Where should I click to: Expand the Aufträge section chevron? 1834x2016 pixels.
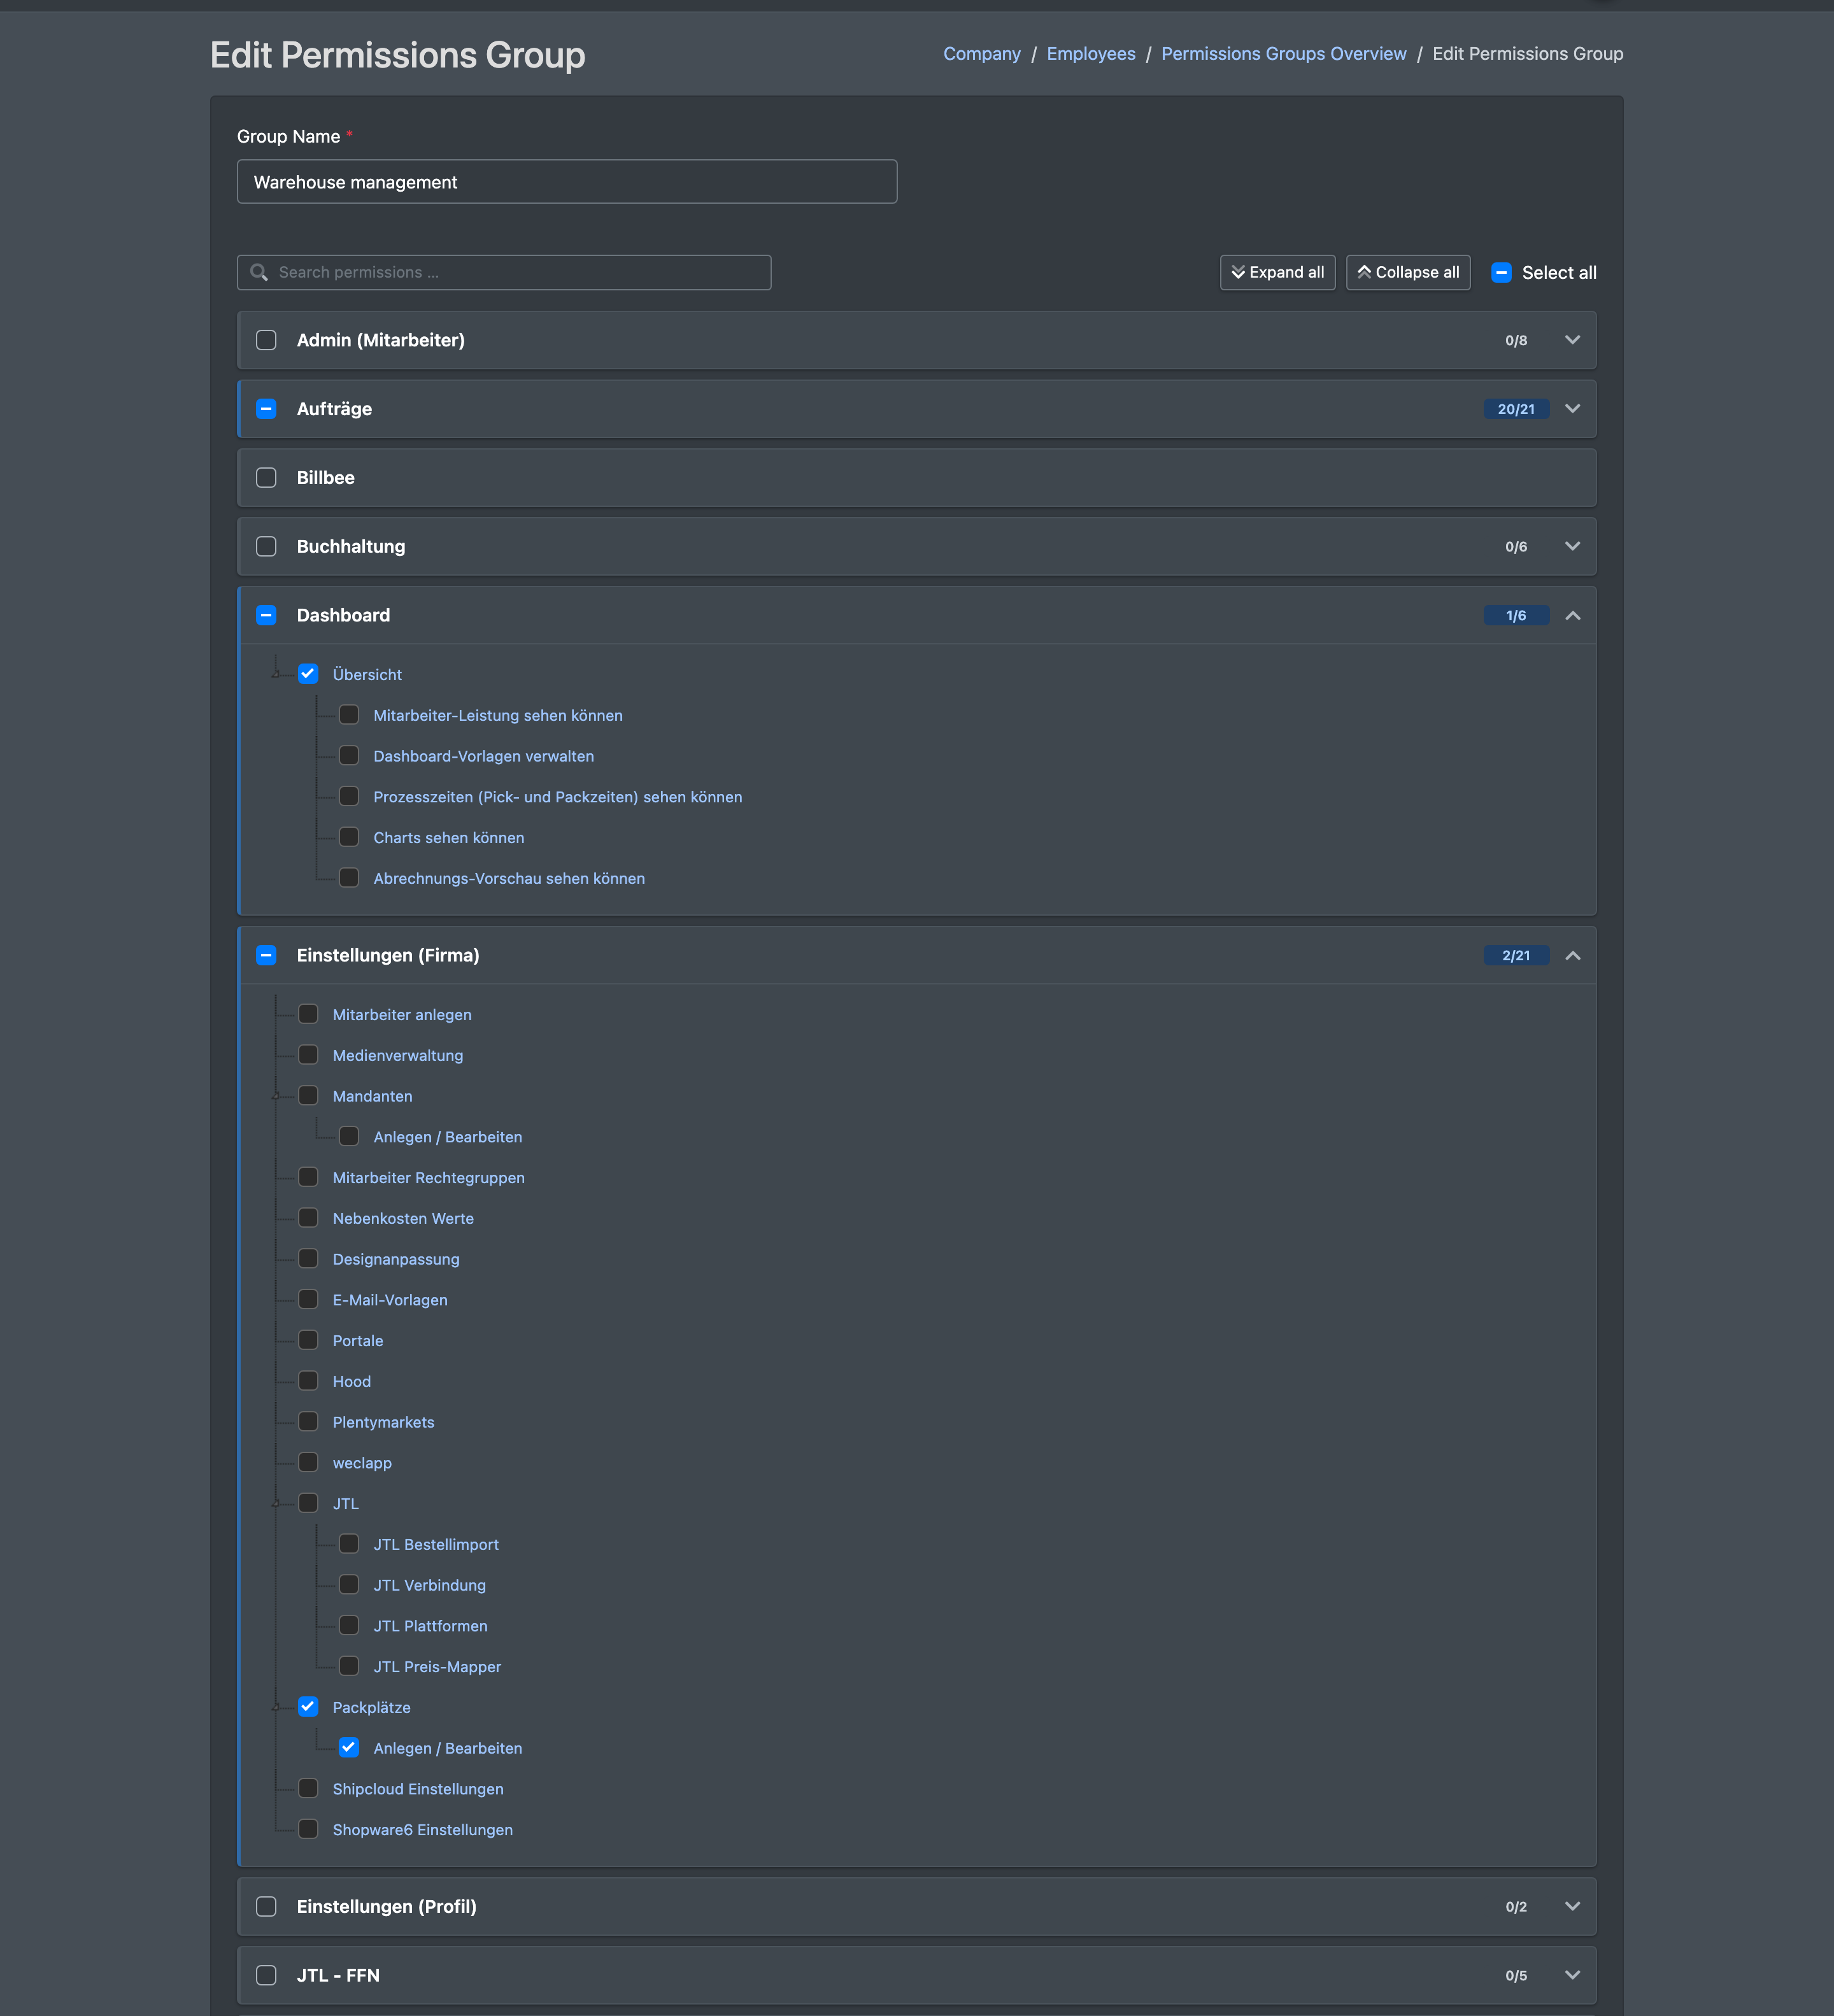click(x=1572, y=408)
